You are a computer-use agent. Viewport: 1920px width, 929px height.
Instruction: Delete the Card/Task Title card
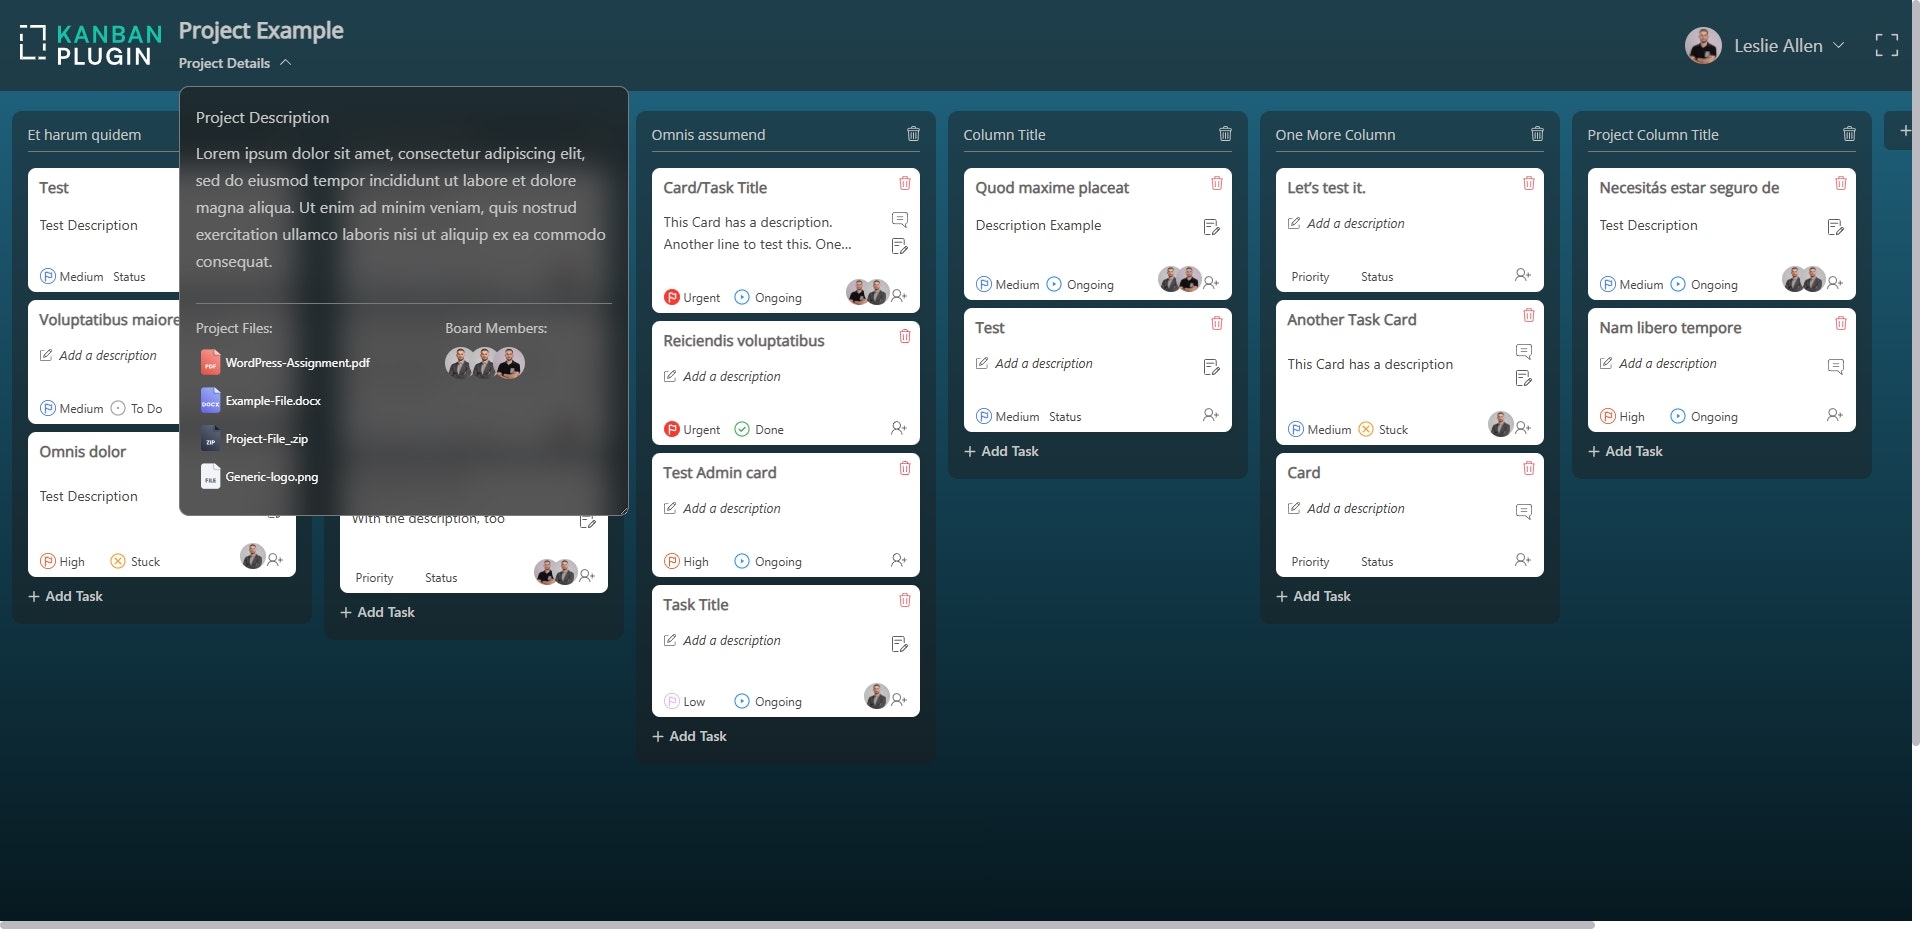click(905, 184)
